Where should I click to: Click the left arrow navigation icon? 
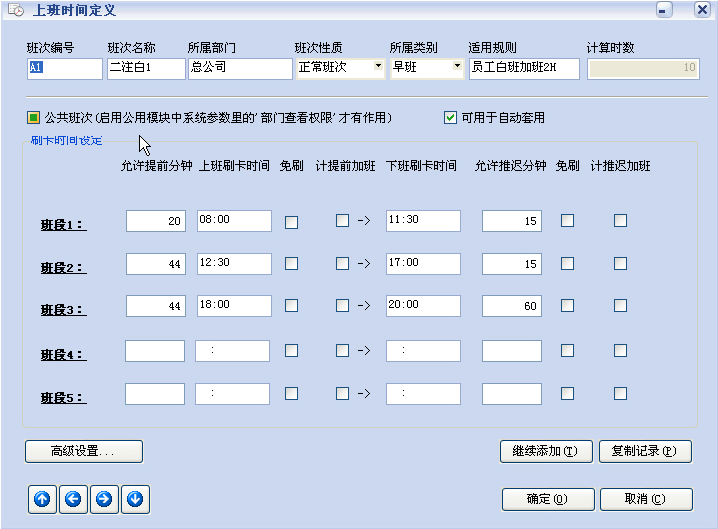(x=72, y=498)
